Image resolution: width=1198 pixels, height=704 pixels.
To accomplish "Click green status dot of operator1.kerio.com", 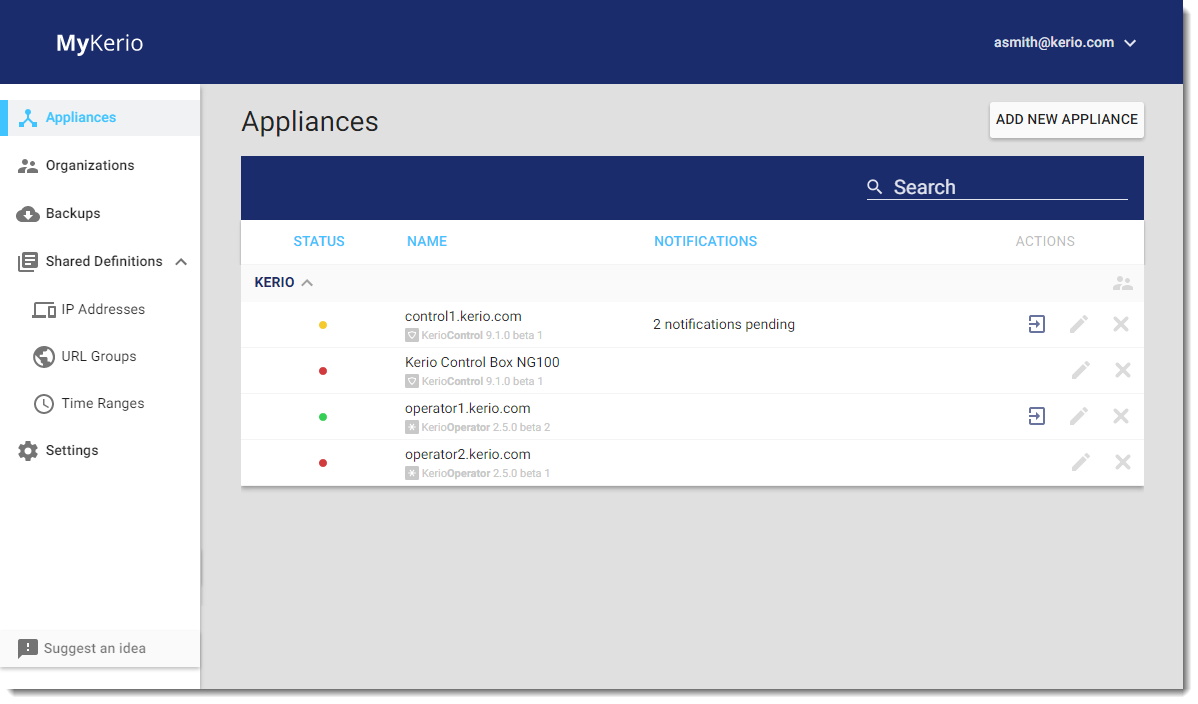I will point(323,417).
